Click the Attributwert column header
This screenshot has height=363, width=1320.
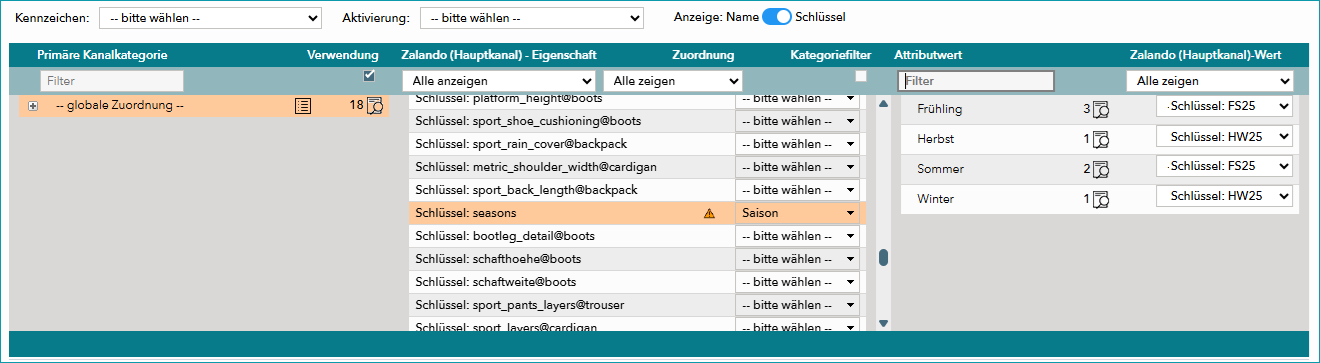[928, 55]
